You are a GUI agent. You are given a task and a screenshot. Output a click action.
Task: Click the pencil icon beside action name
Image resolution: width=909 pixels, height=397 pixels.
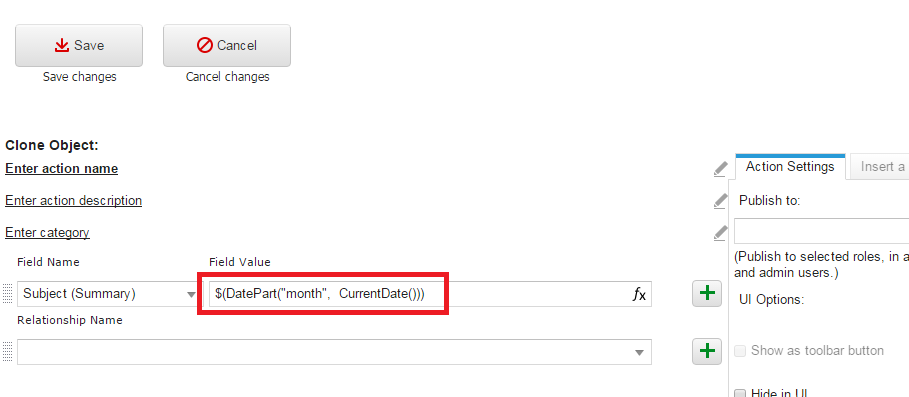coord(719,169)
